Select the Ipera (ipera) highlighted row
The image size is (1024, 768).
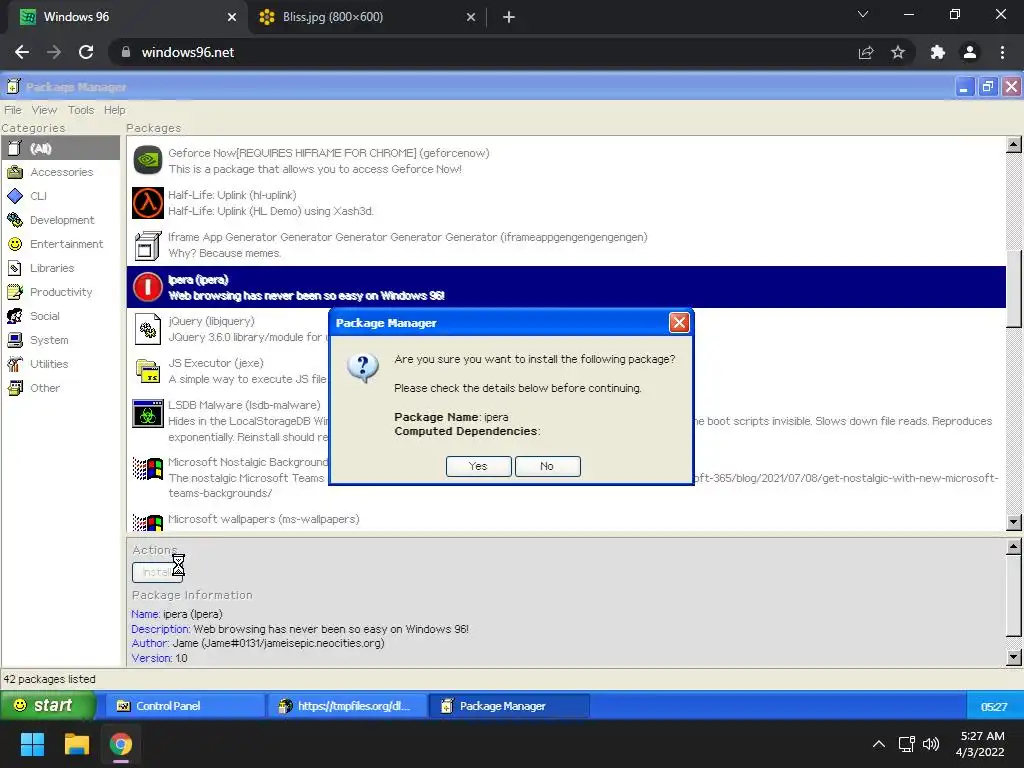[566, 287]
